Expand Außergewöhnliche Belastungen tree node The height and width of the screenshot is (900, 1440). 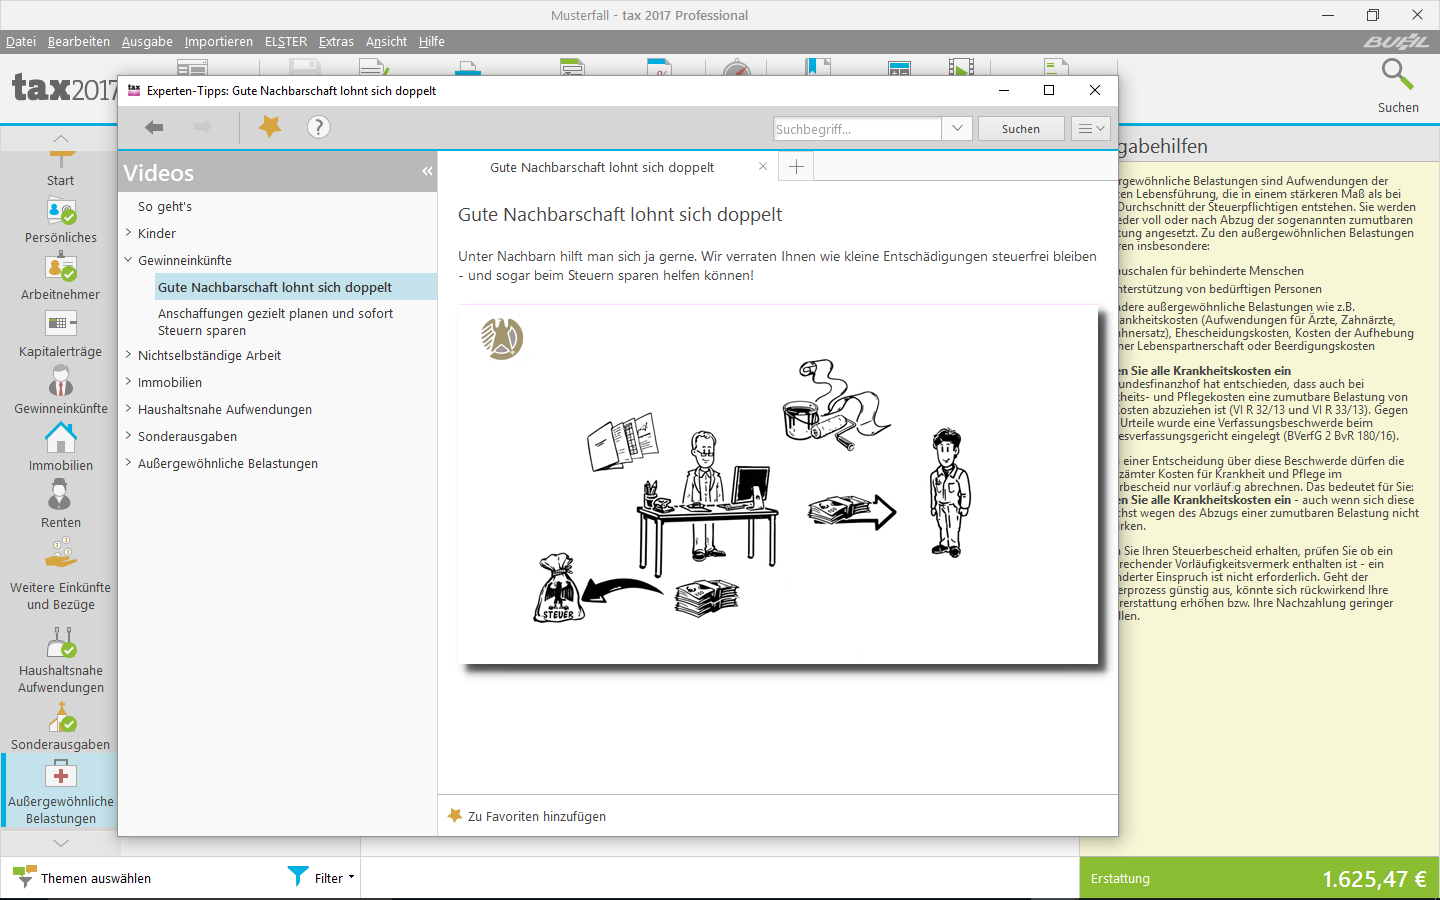[x=129, y=463]
